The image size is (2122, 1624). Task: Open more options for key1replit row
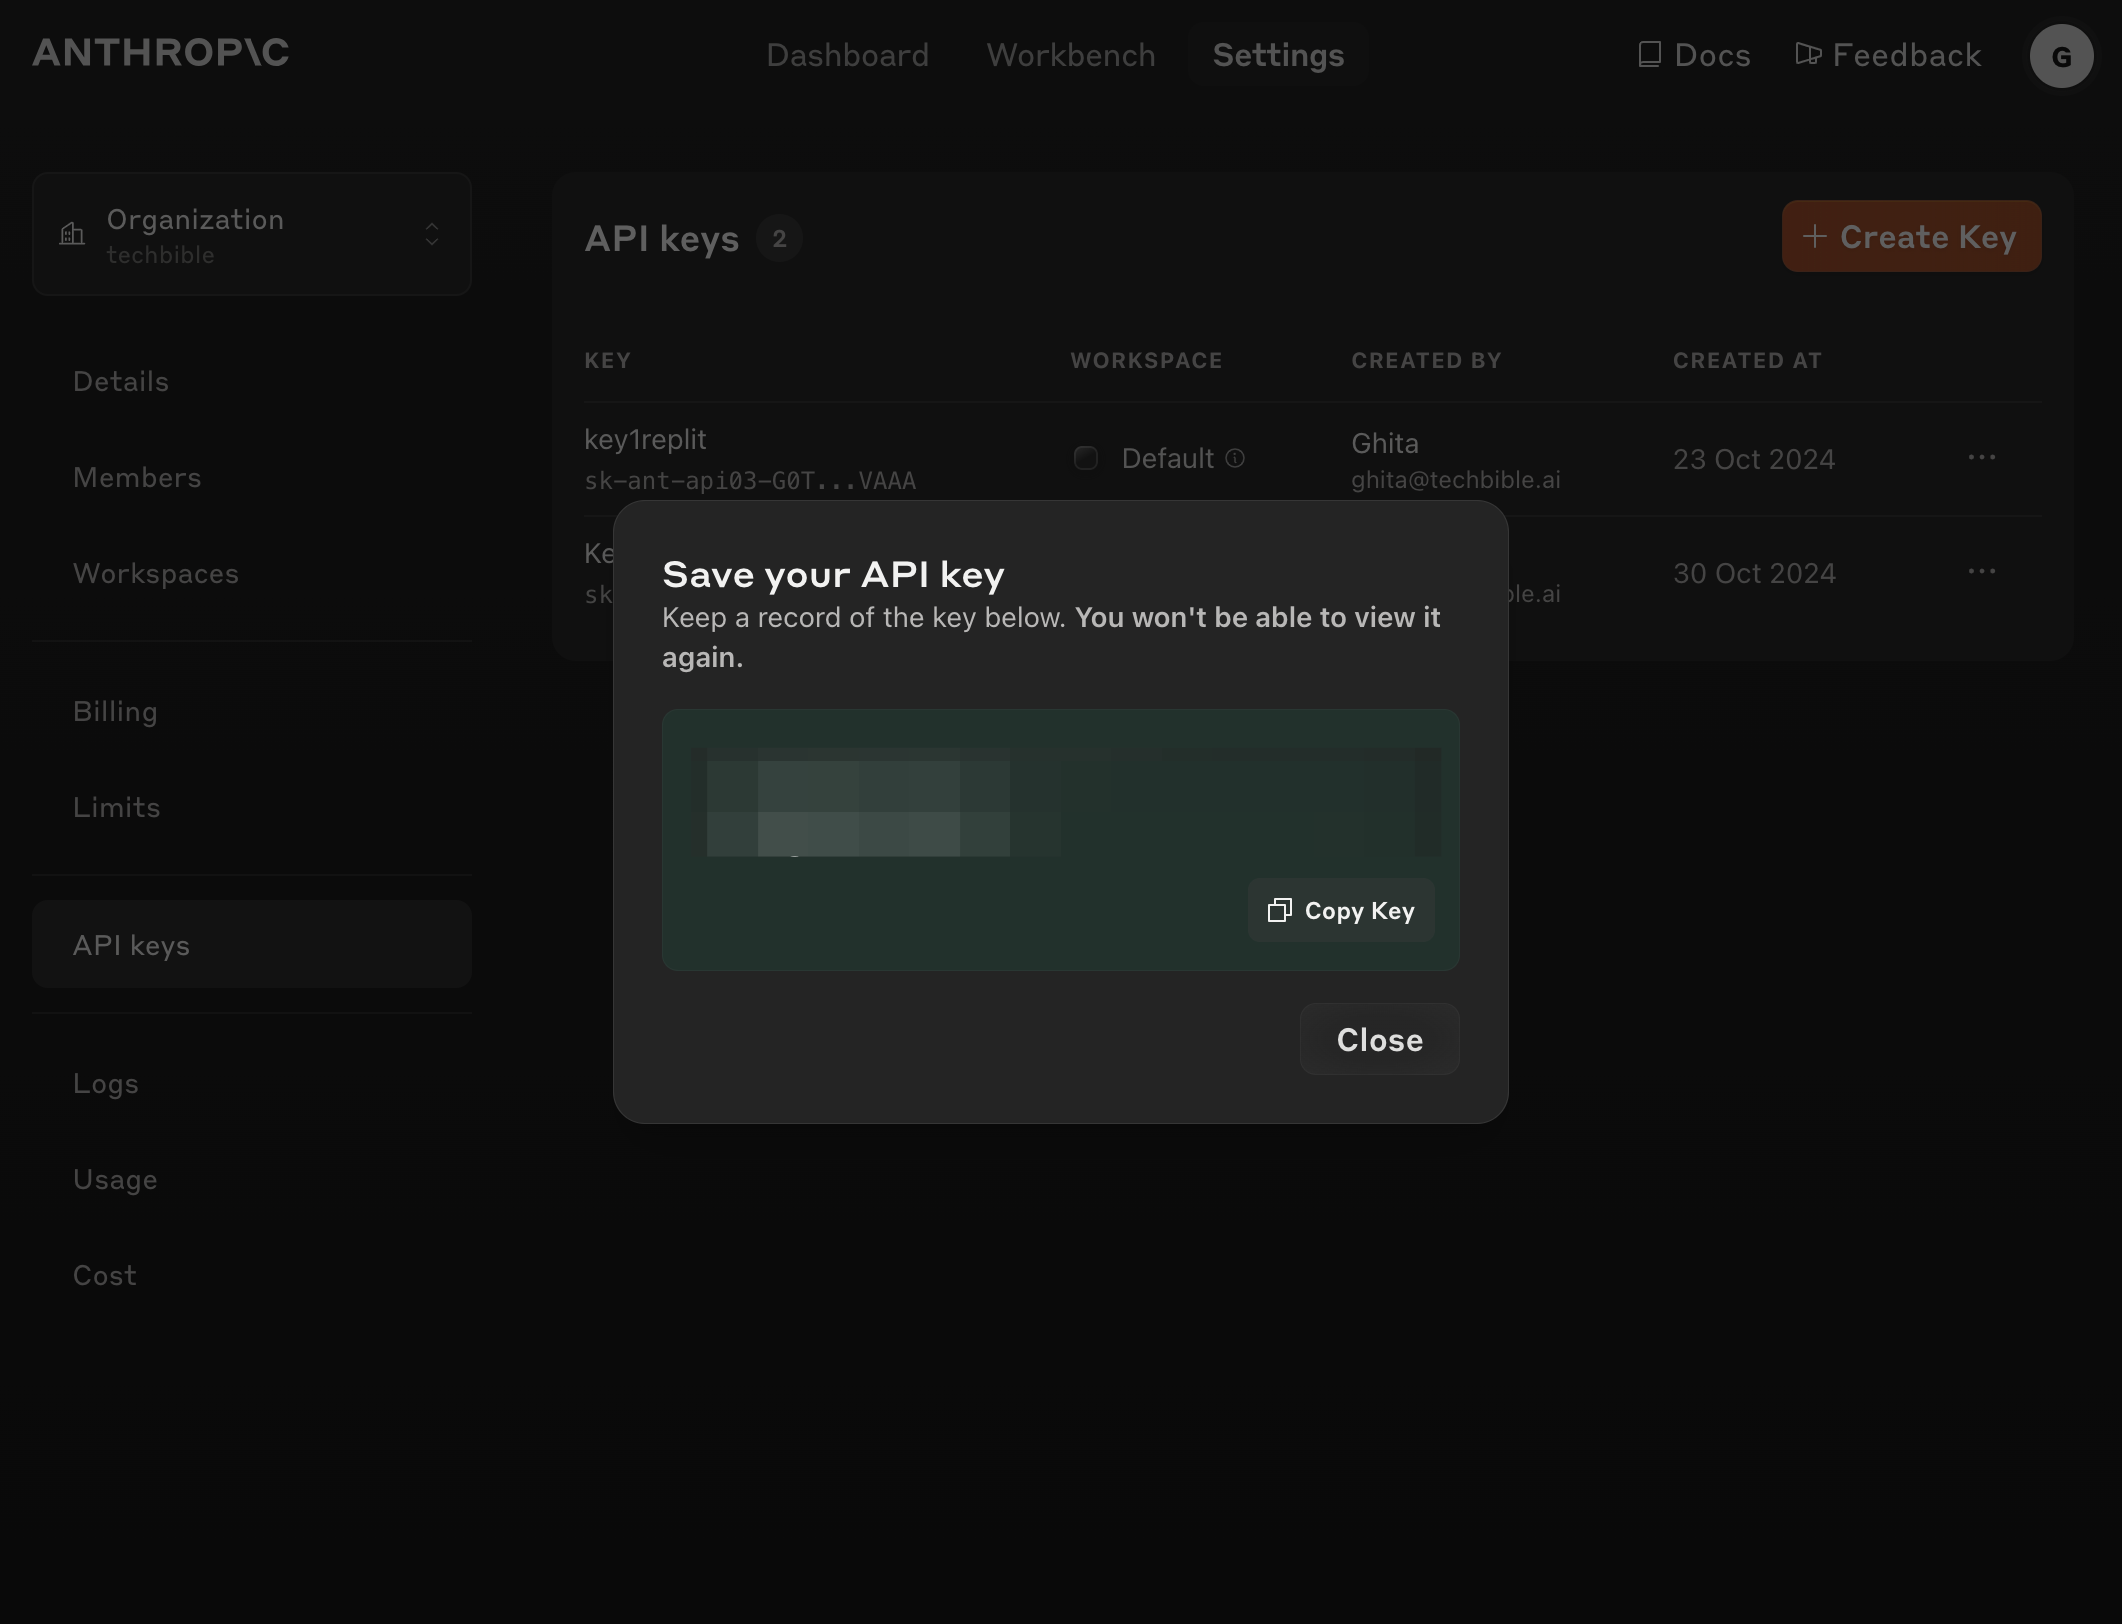coord(1981,457)
